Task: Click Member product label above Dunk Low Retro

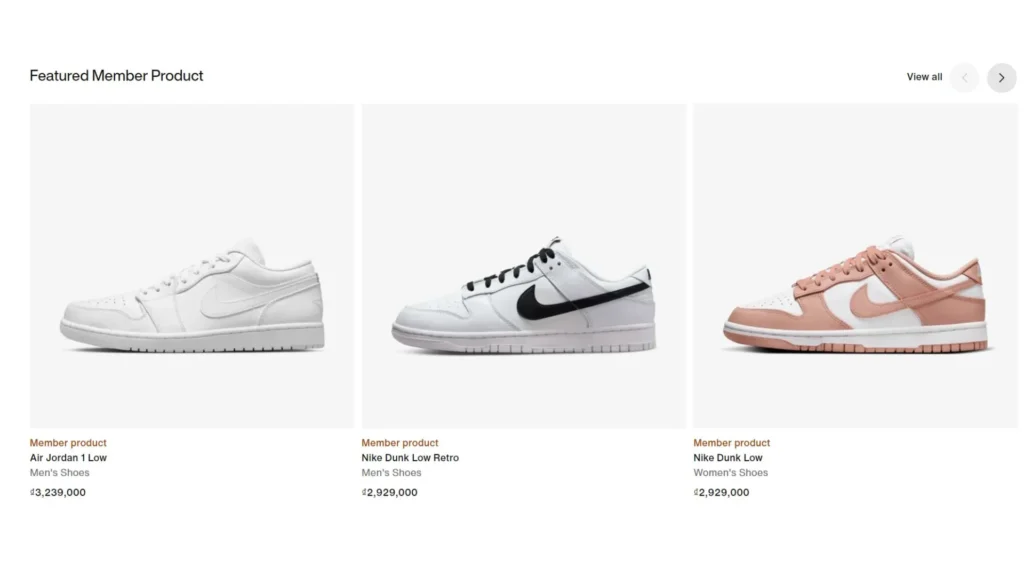Action: (400, 443)
